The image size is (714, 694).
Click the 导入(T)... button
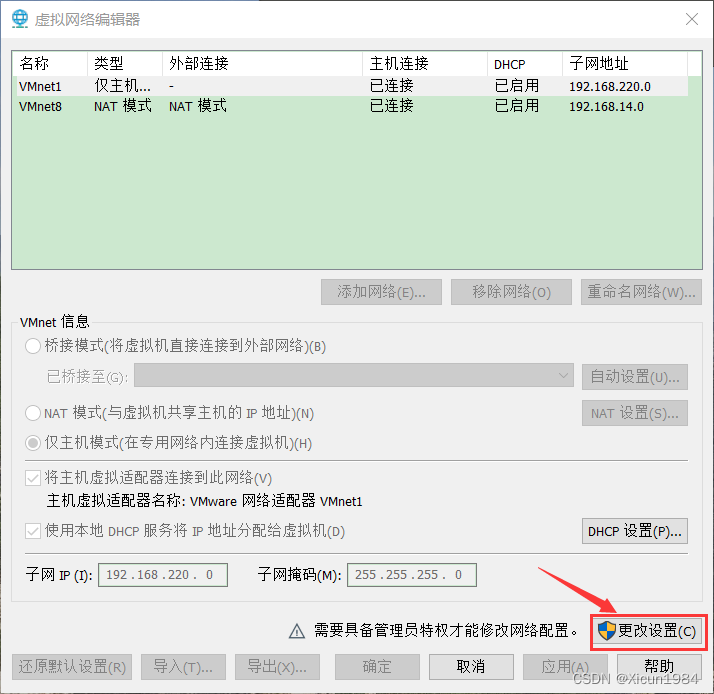coord(183,667)
